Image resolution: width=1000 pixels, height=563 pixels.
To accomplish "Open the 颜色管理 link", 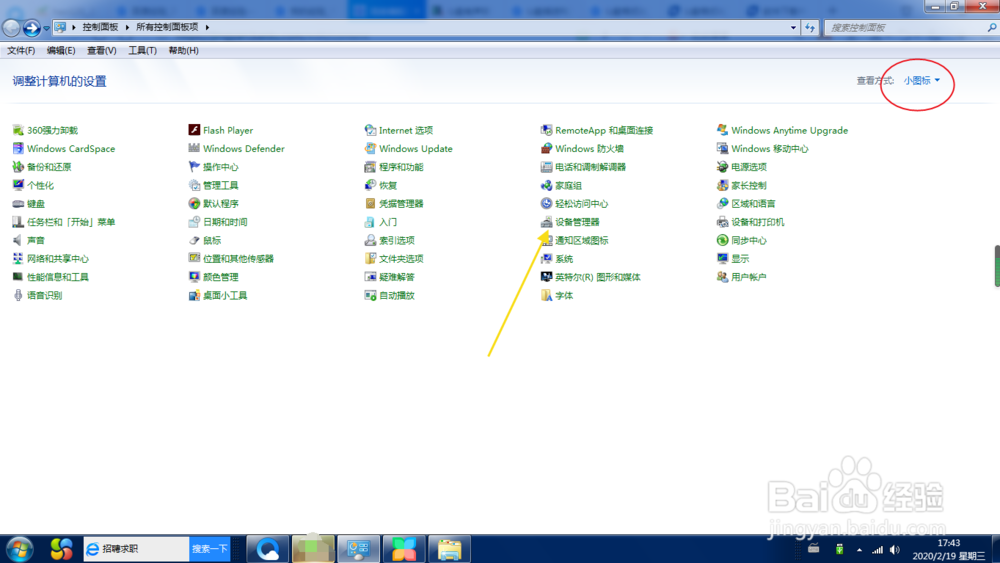I will (x=221, y=277).
